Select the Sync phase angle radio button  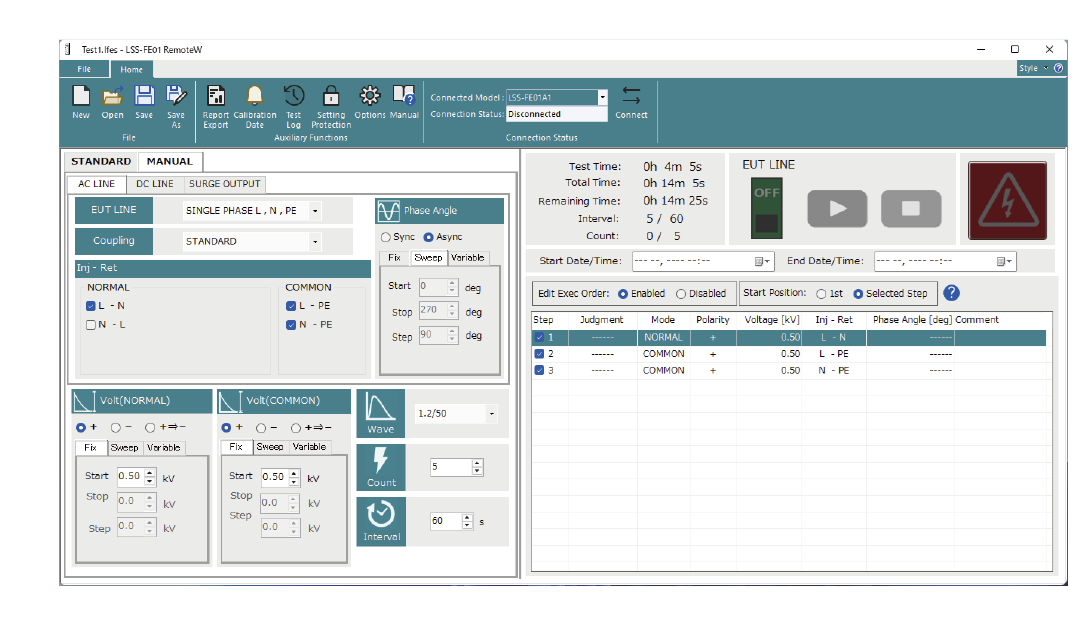pyautogui.click(x=385, y=237)
